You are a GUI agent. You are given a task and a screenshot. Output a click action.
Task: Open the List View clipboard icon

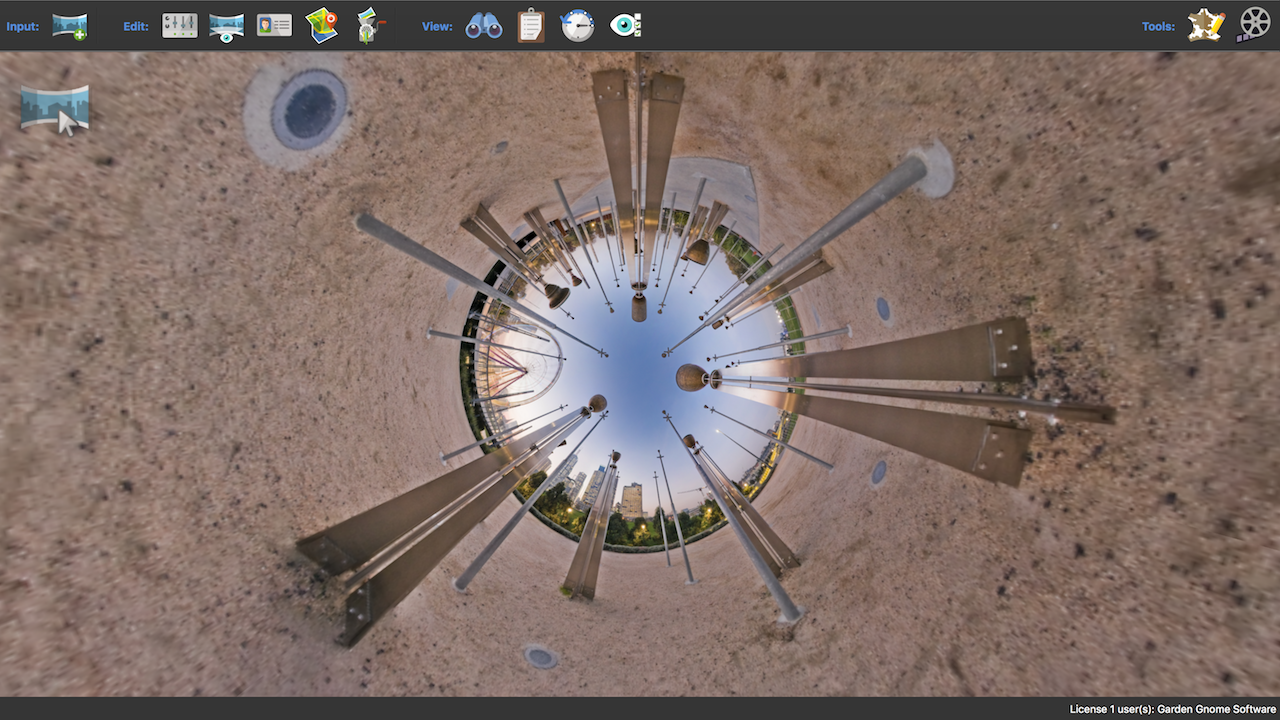(531, 26)
